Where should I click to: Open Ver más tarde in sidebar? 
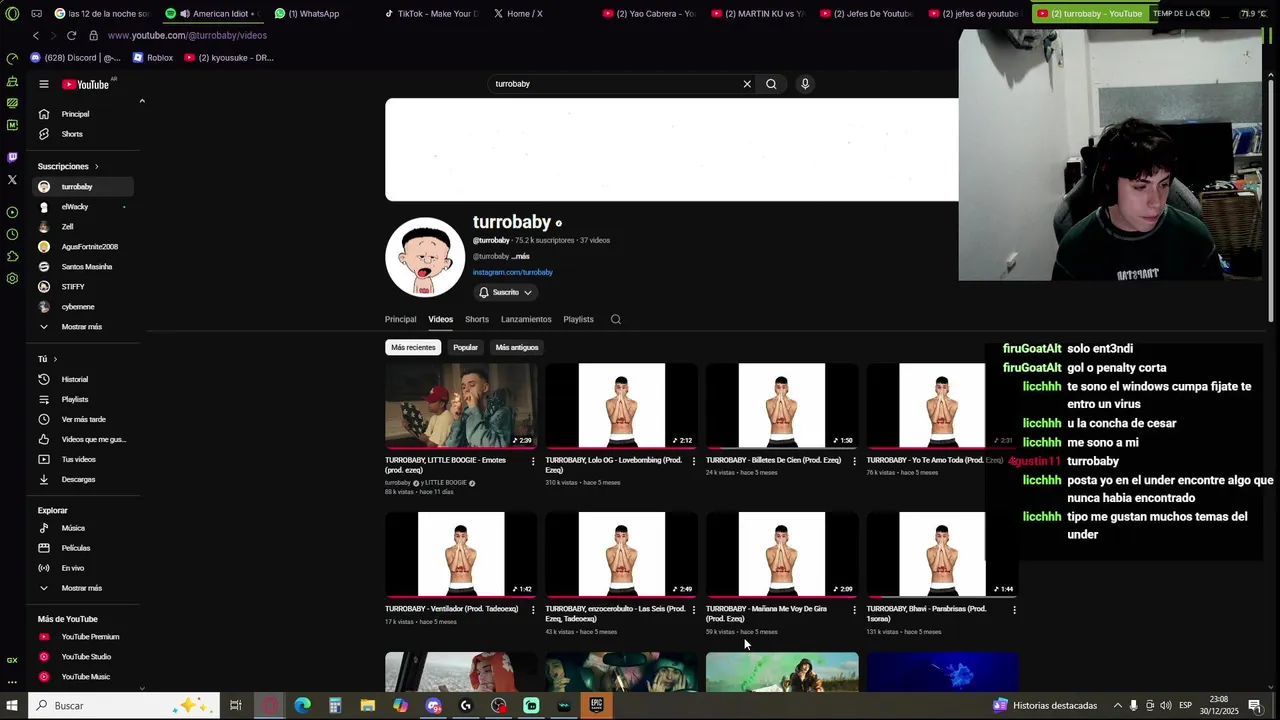[x=84, y=419]
